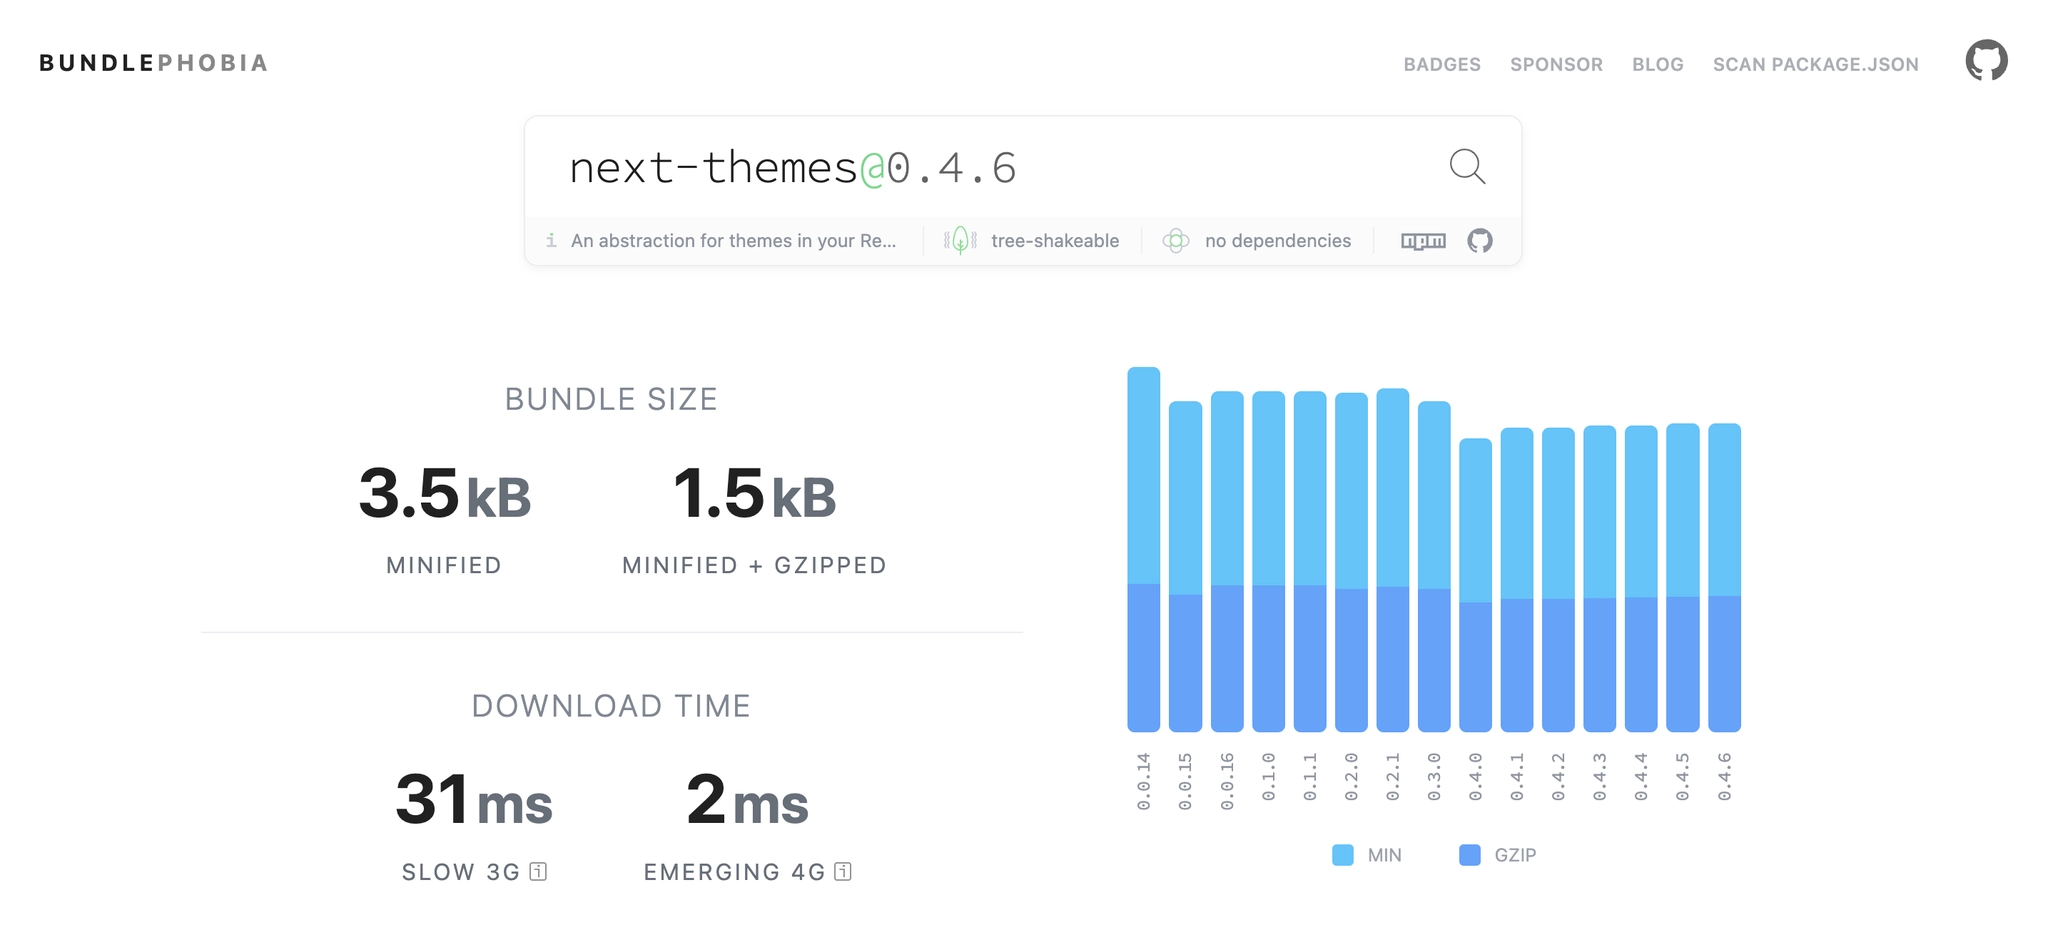The image size is (2048, 948).
Task: Click the 'tree-shakeable' label
Action: (1055, 241)
